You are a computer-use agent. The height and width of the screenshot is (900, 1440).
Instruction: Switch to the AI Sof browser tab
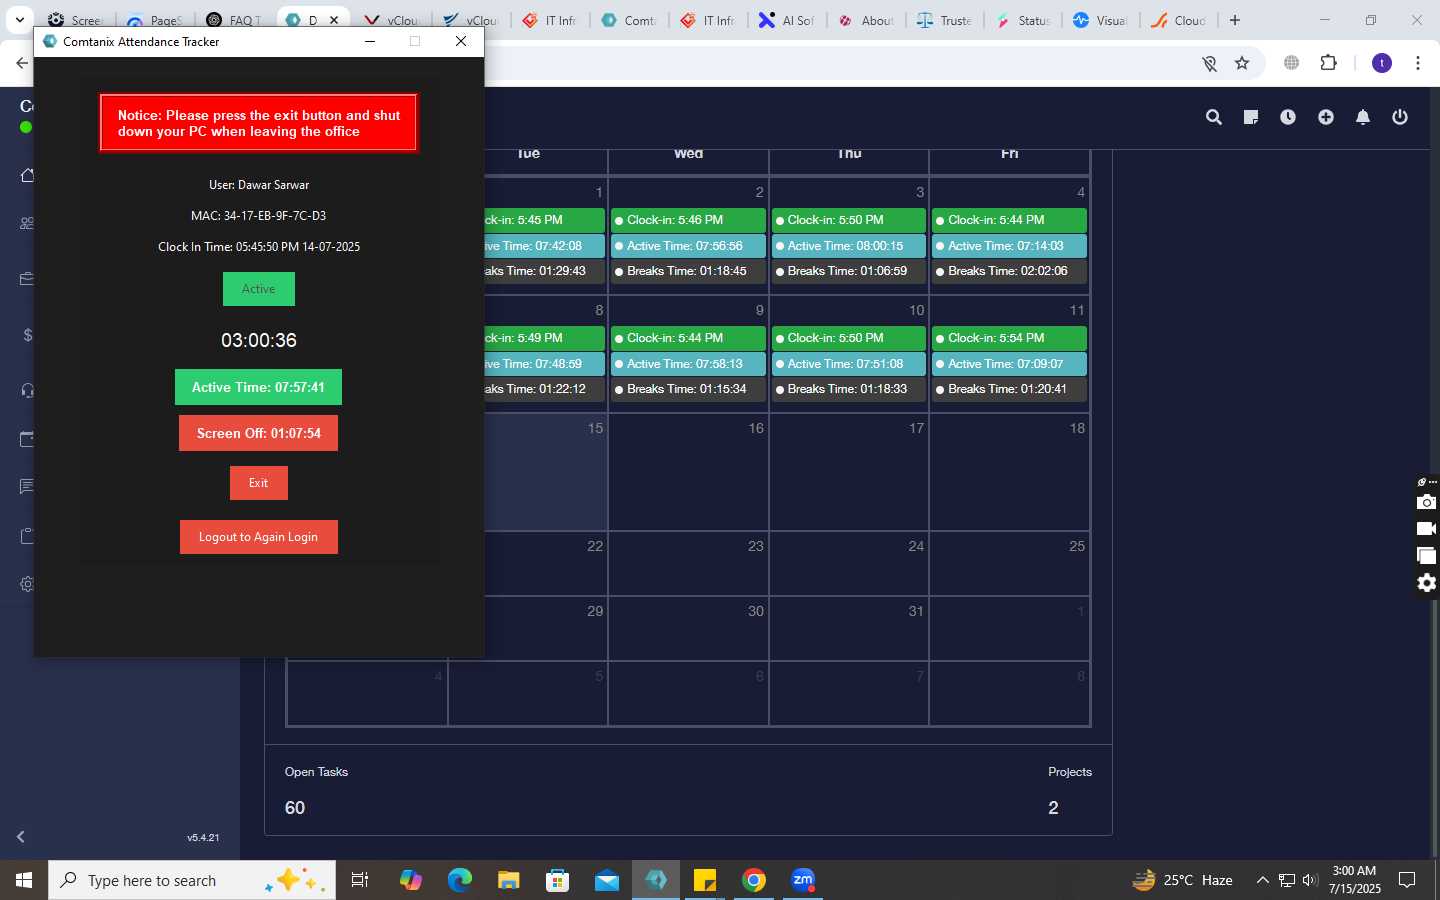(x=786, y=20)
